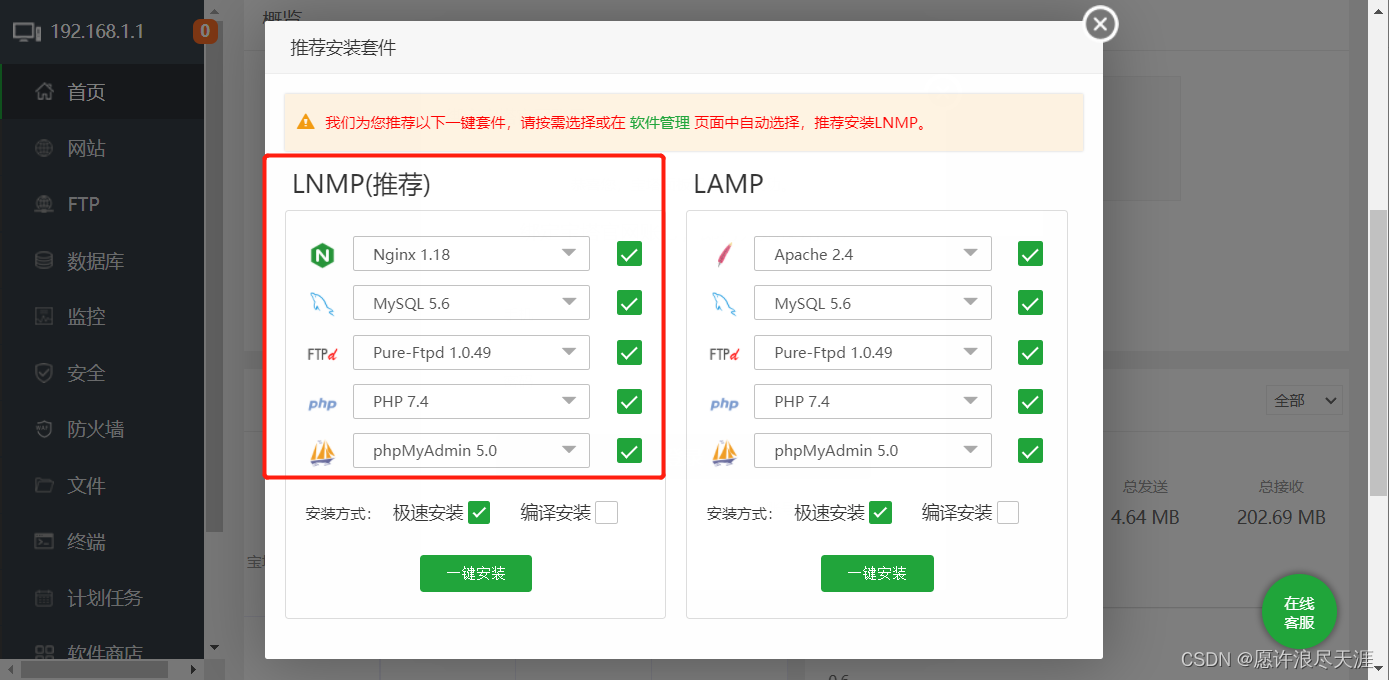The width and height of the screenshot is (1389, 680).
Task: Uncheck phpMyAdmin 5.0 in LNMP
Action: click(629, 451)
